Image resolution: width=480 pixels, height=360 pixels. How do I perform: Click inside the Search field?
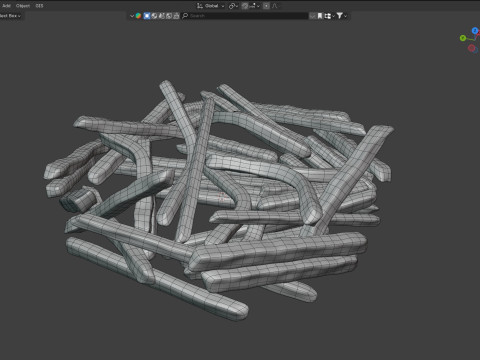[x=245, y=16]
